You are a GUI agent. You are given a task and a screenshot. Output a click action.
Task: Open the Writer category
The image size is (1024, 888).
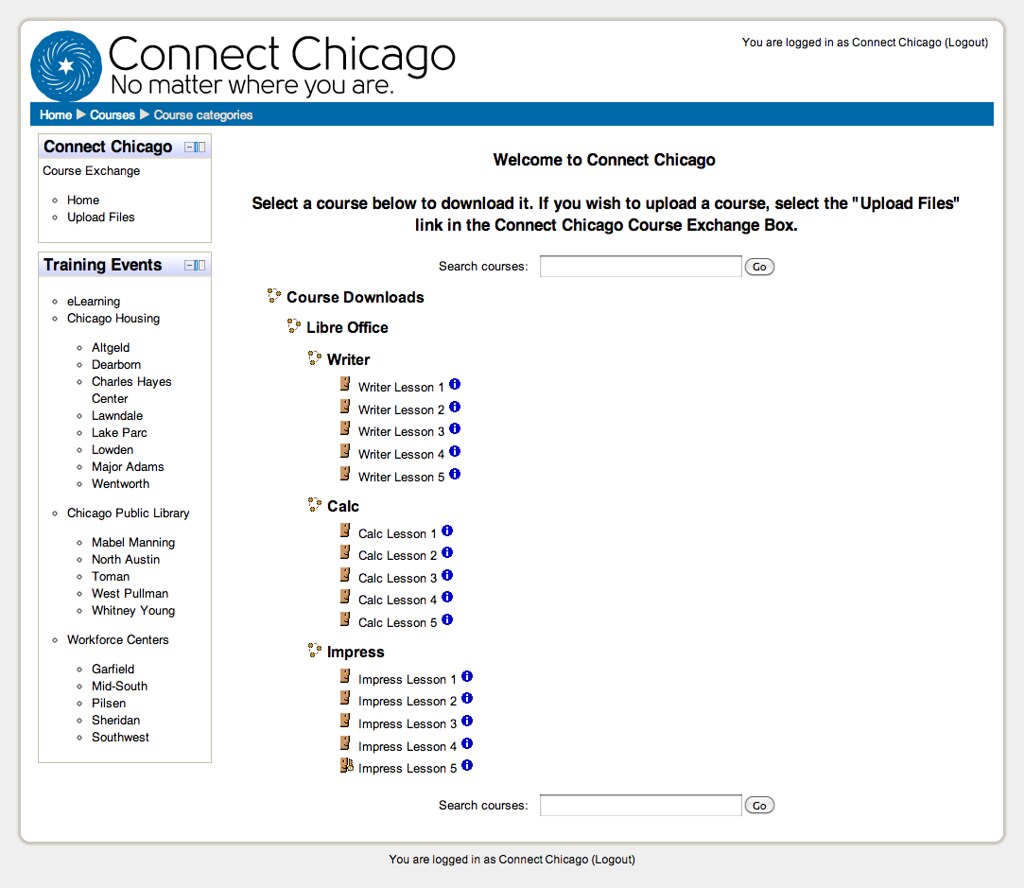tap(348, 360)
